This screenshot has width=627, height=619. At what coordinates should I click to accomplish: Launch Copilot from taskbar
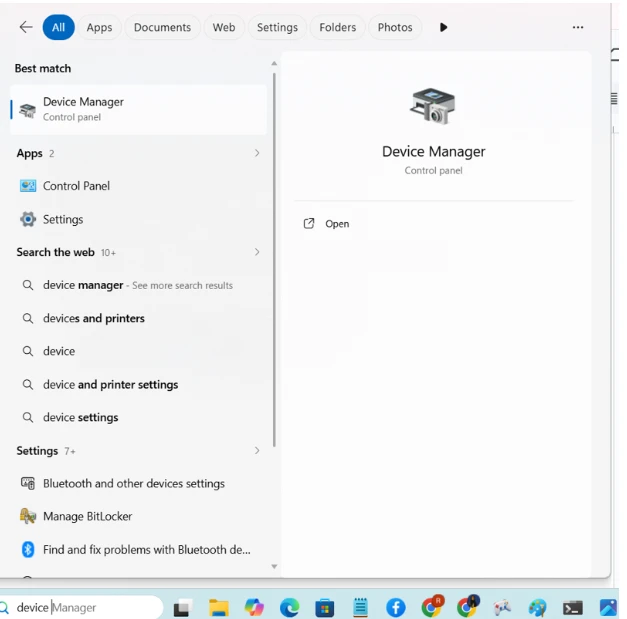pyautogui.click(x=254, y=608)
